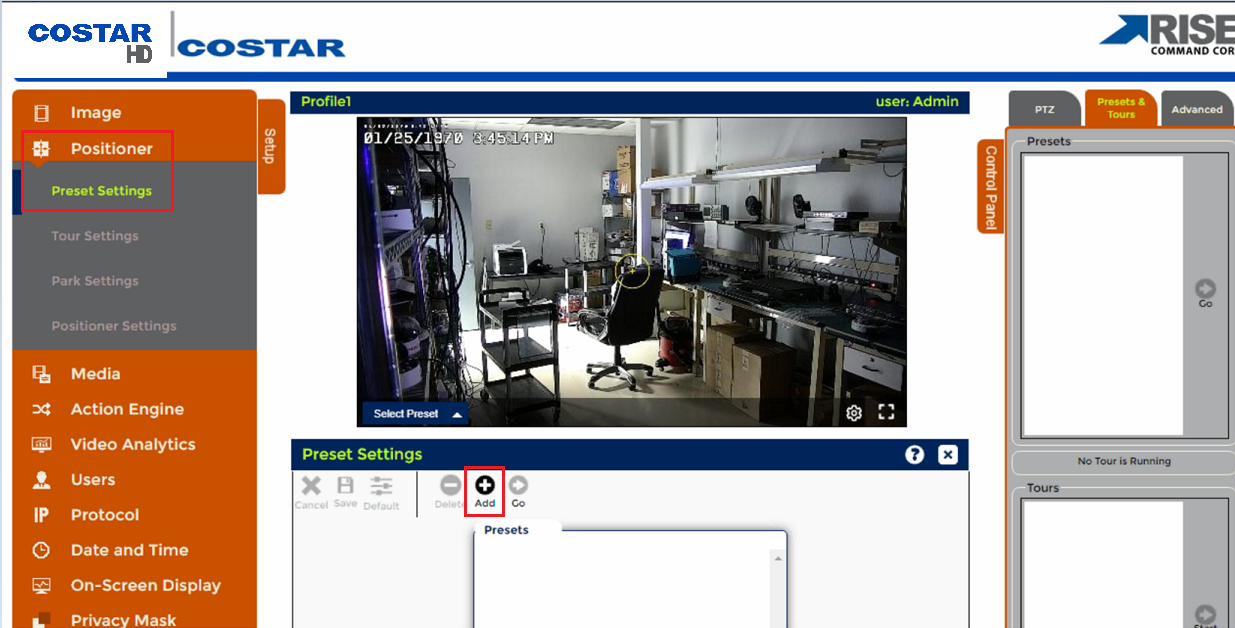Click the Add preset plus icon

[x=485, y=485]
